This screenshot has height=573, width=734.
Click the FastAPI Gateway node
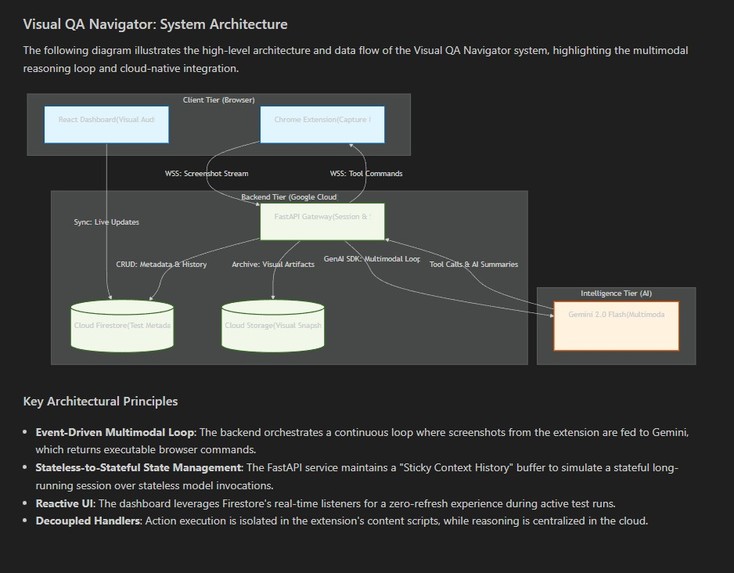pyautogui.click(x=323, y=221)
